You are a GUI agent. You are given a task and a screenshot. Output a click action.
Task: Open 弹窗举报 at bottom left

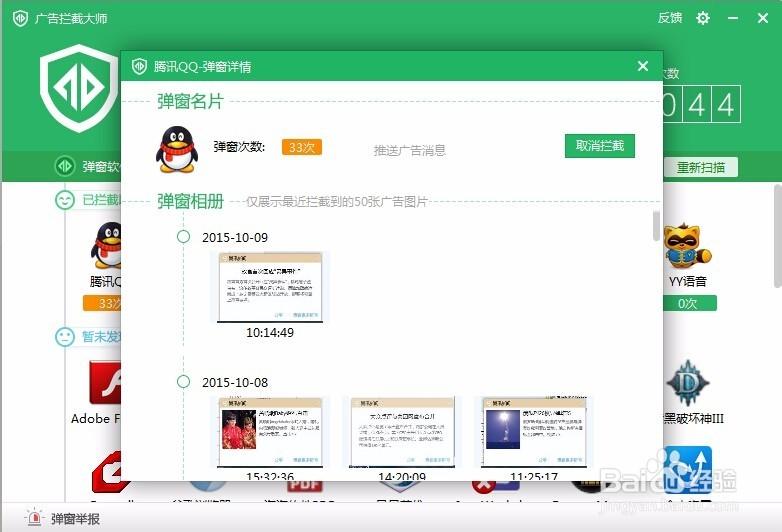(x=76, y=519)
